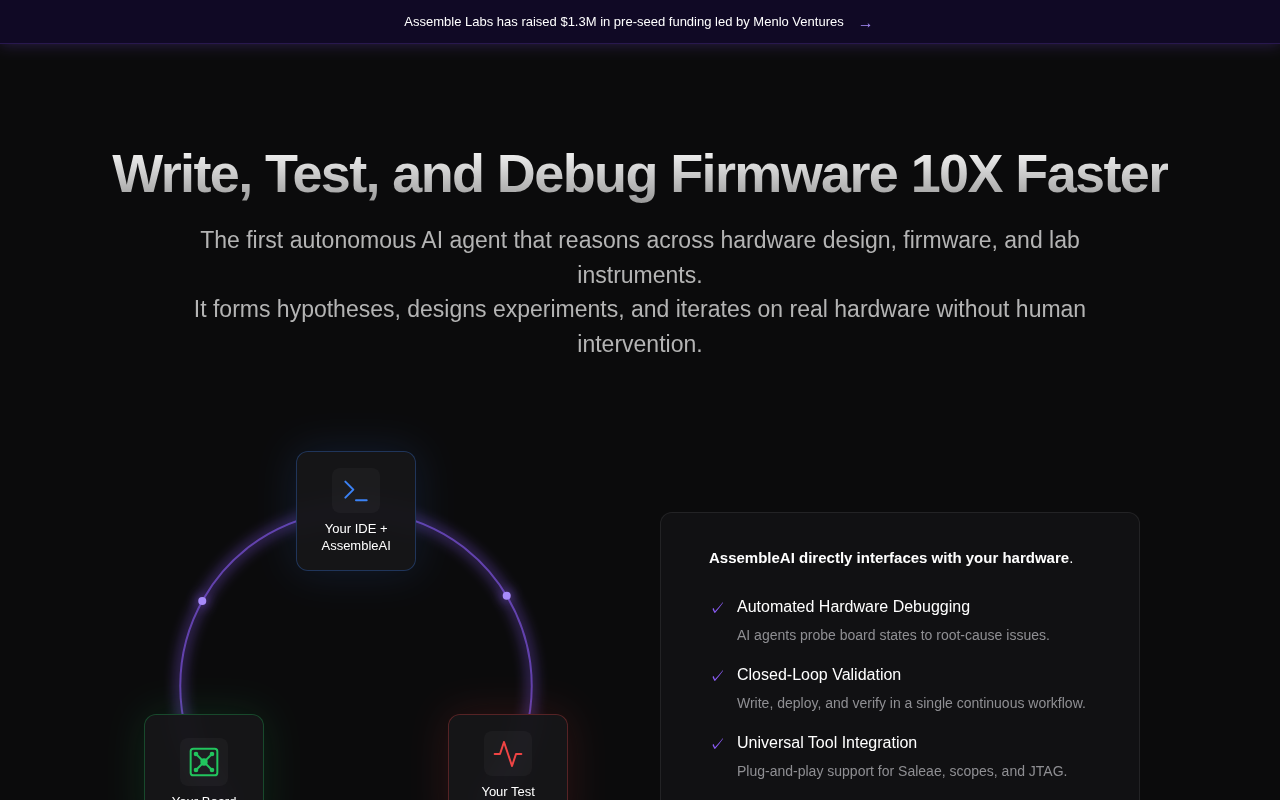Click "AssembleAI directly interfaces with your hardware" heading
The height and width of the screenshot is (800, 1280).
(x=889, y=558)
